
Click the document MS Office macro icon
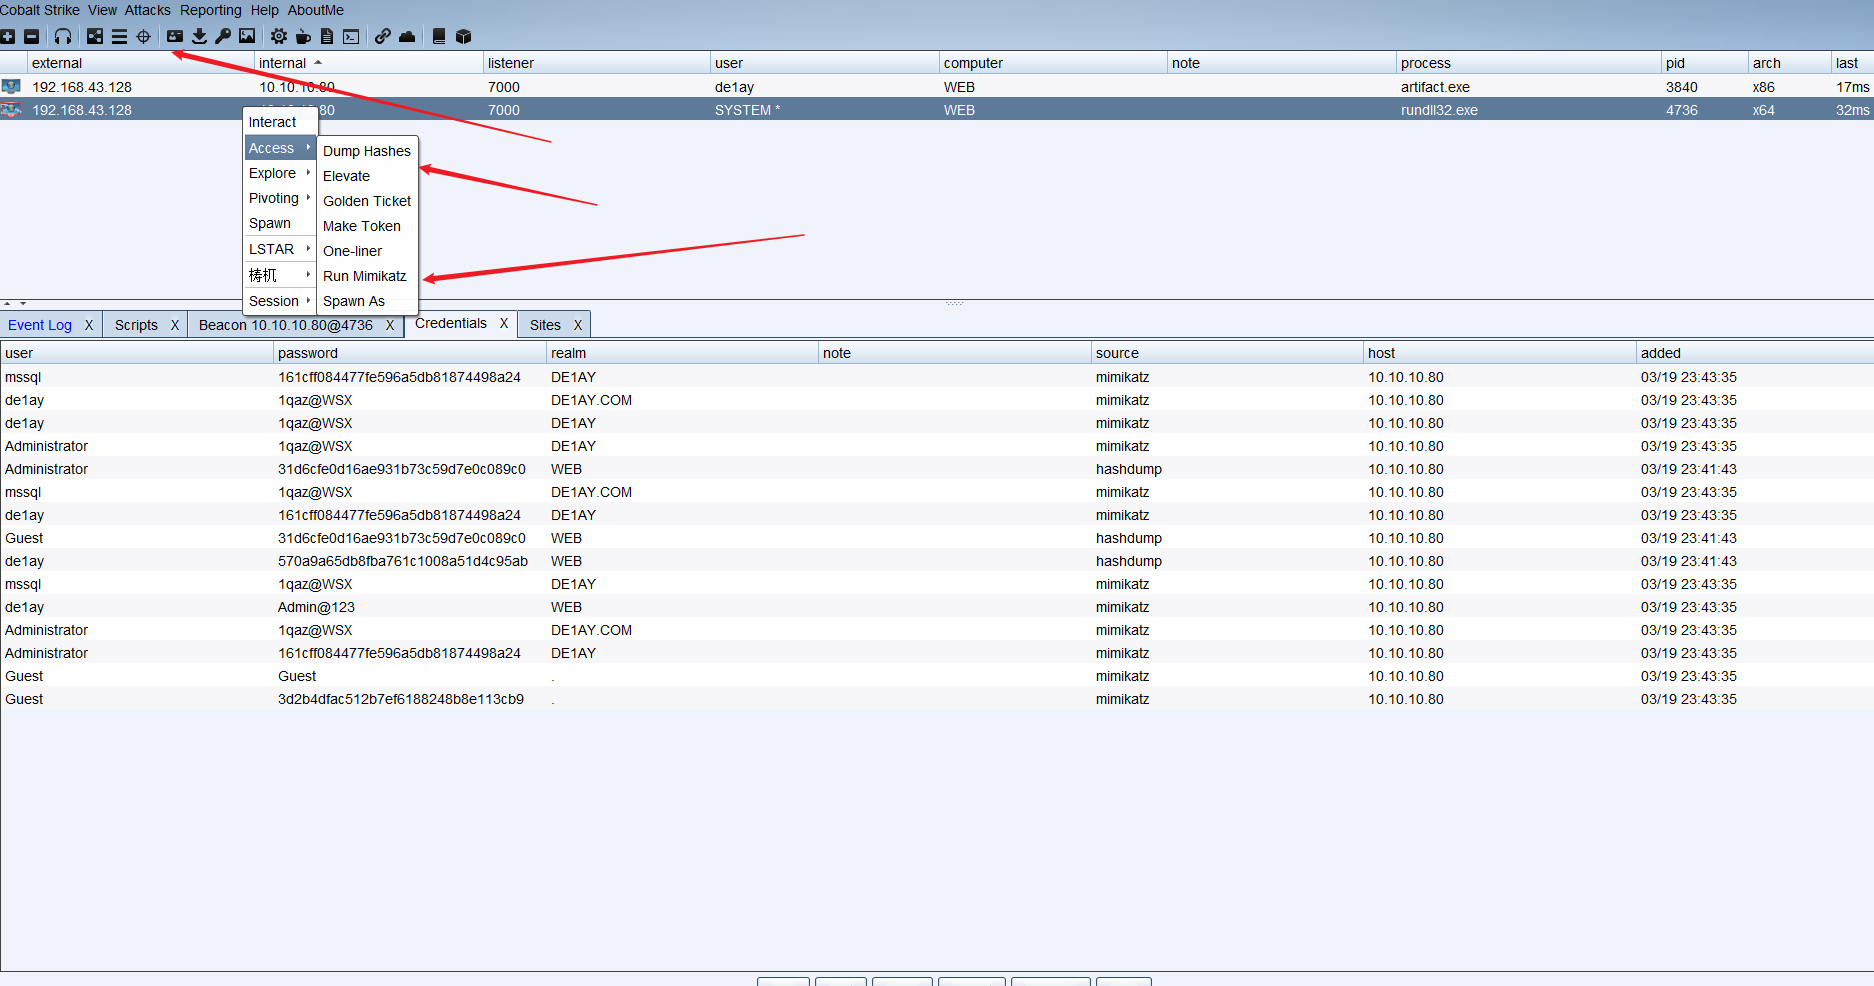point(327,37)
